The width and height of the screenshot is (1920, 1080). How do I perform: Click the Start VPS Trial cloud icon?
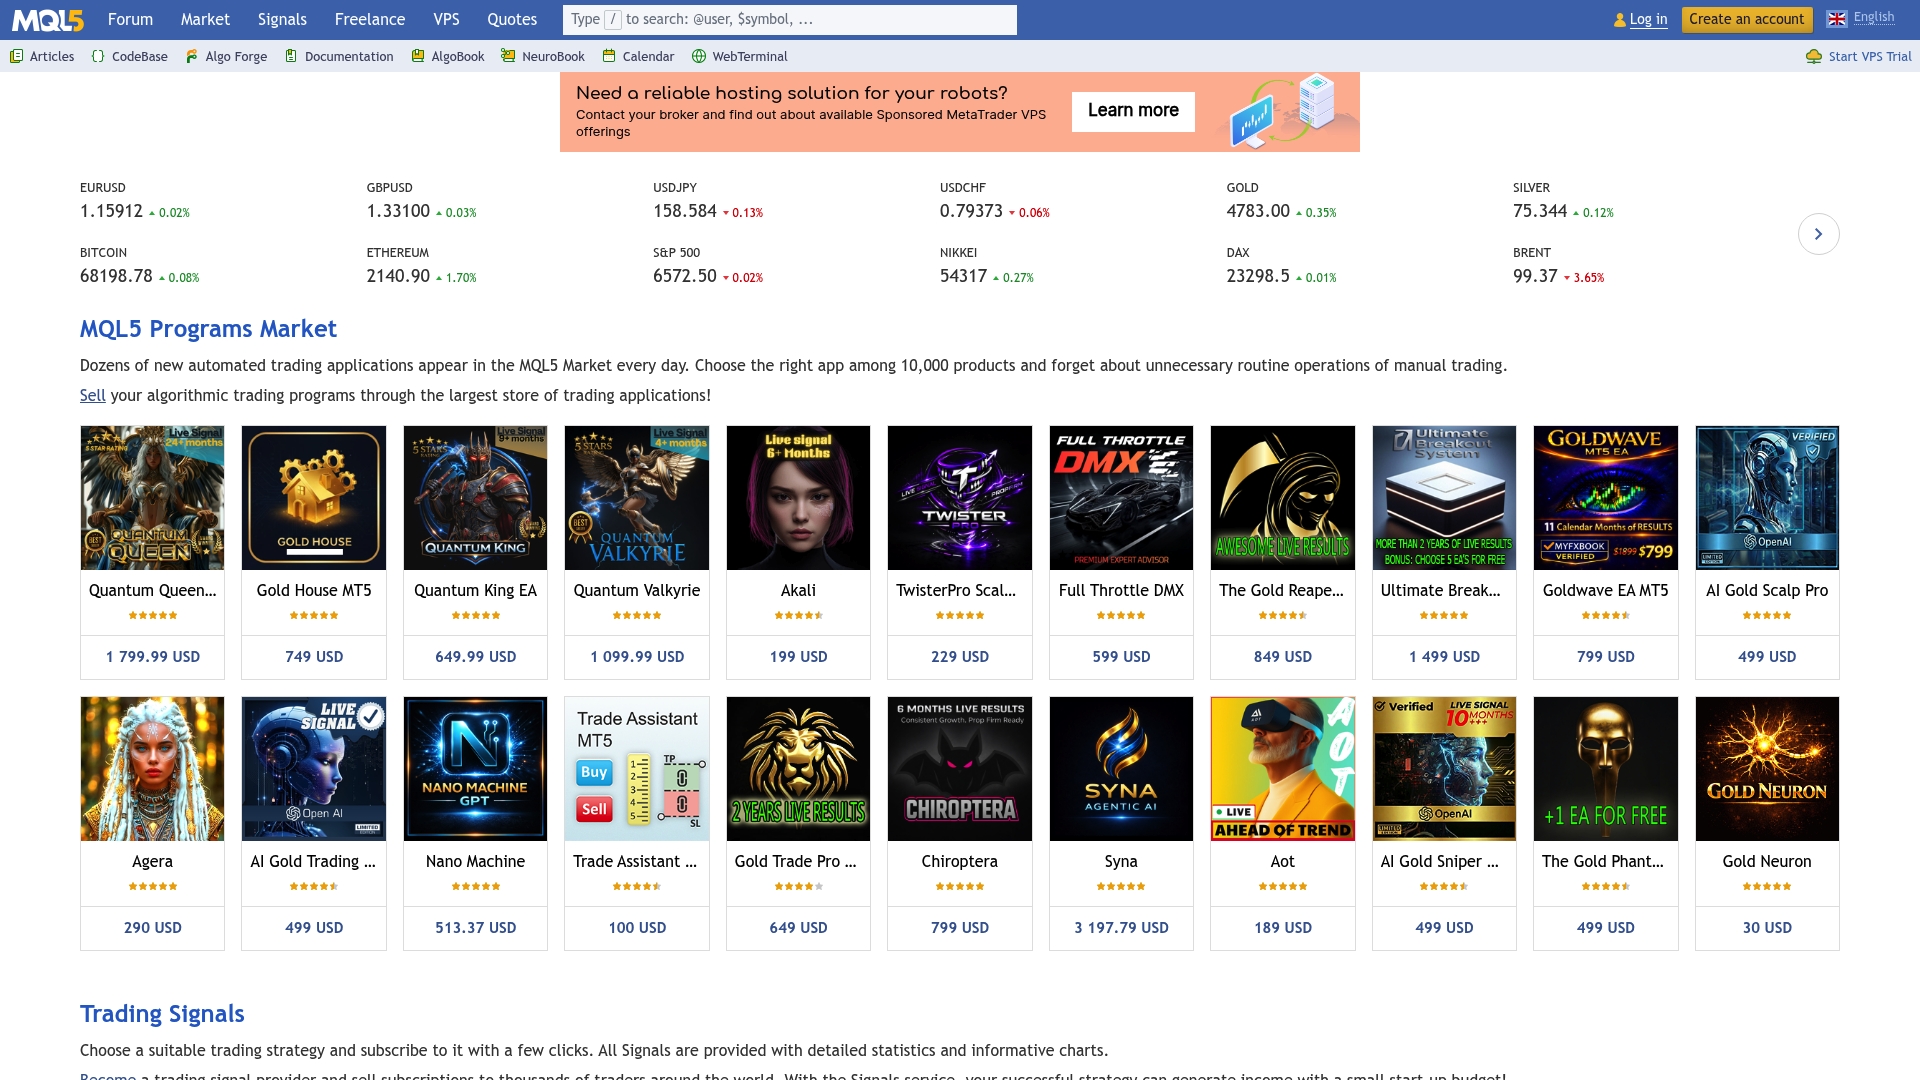[1814, 57]
